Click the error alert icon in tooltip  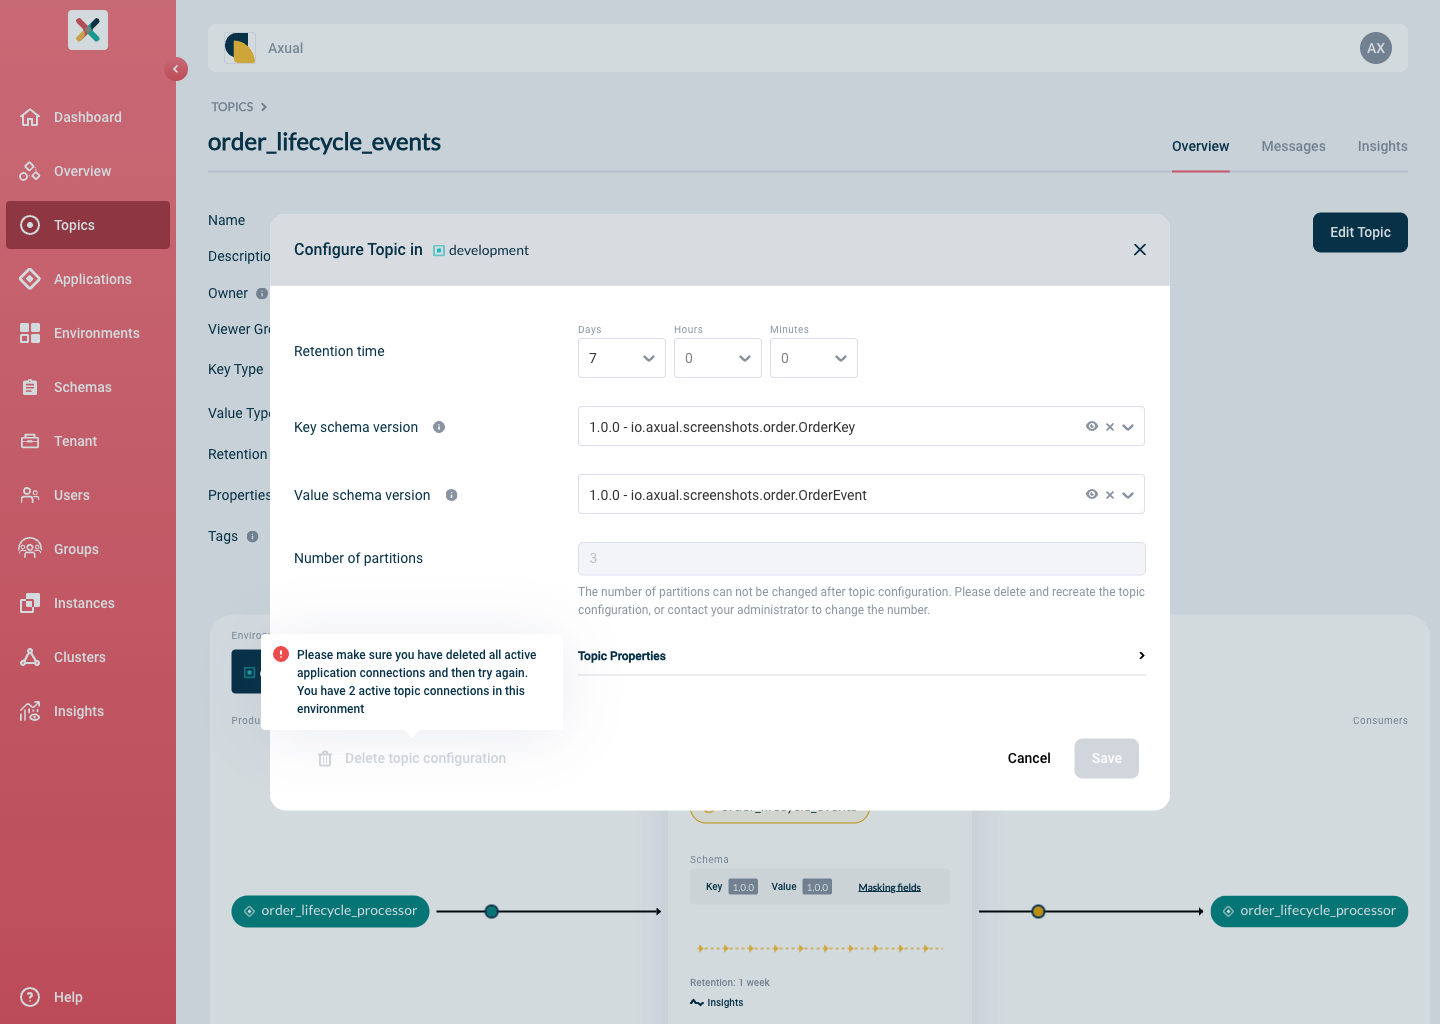click(281, 654)
